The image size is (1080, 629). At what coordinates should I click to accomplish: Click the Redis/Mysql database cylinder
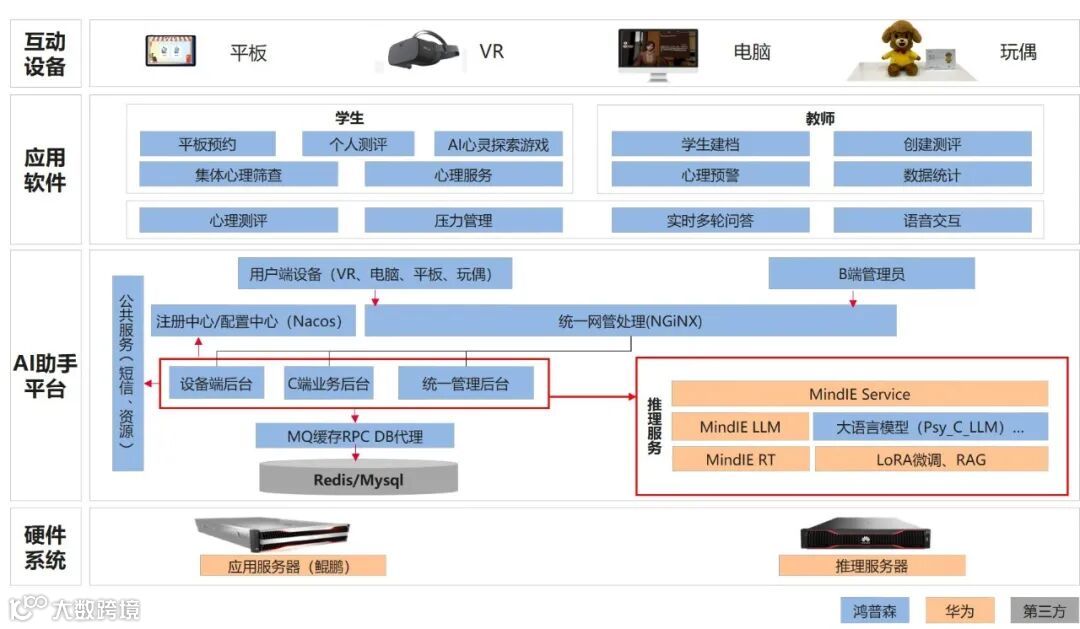click(358, 477)
